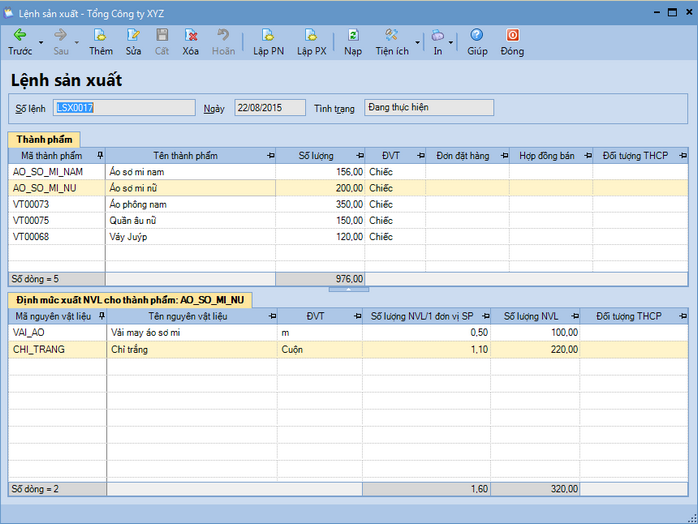Collapse panel using the splitter arrow handle
Viewport: 698px width, 524px height.
pos(349,289)
